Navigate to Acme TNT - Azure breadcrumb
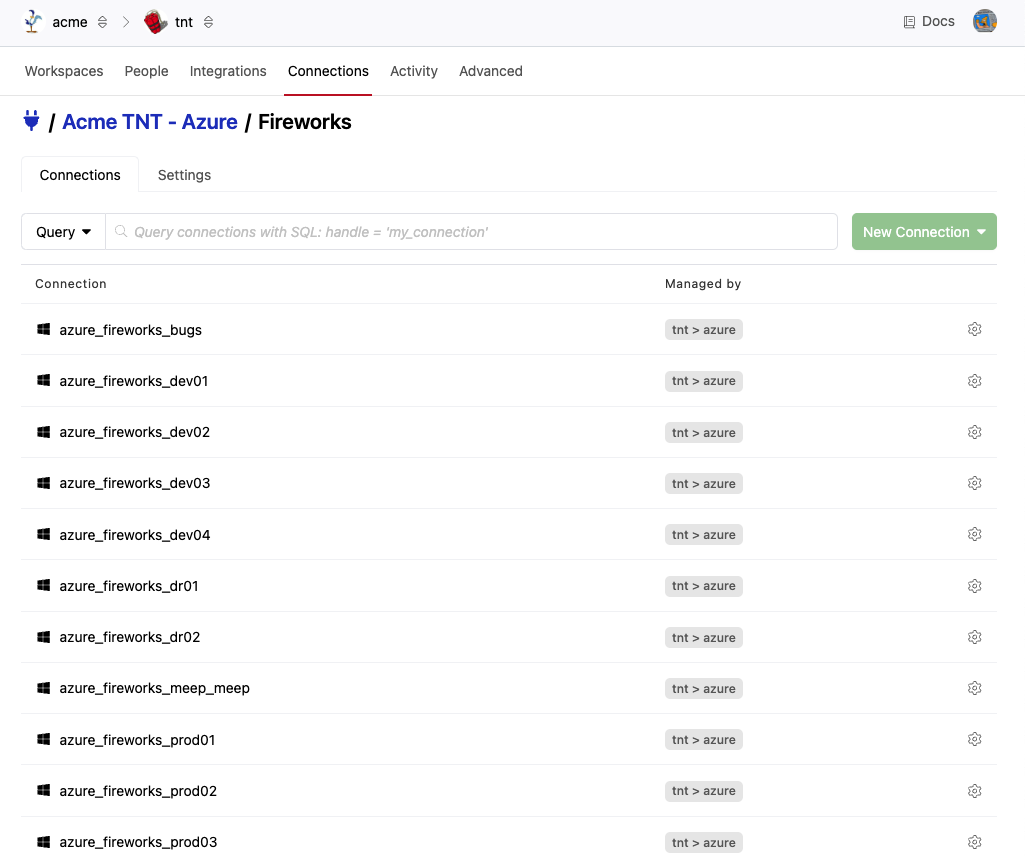Viewport: 1025px width, 857px height. tap(150, 122)
